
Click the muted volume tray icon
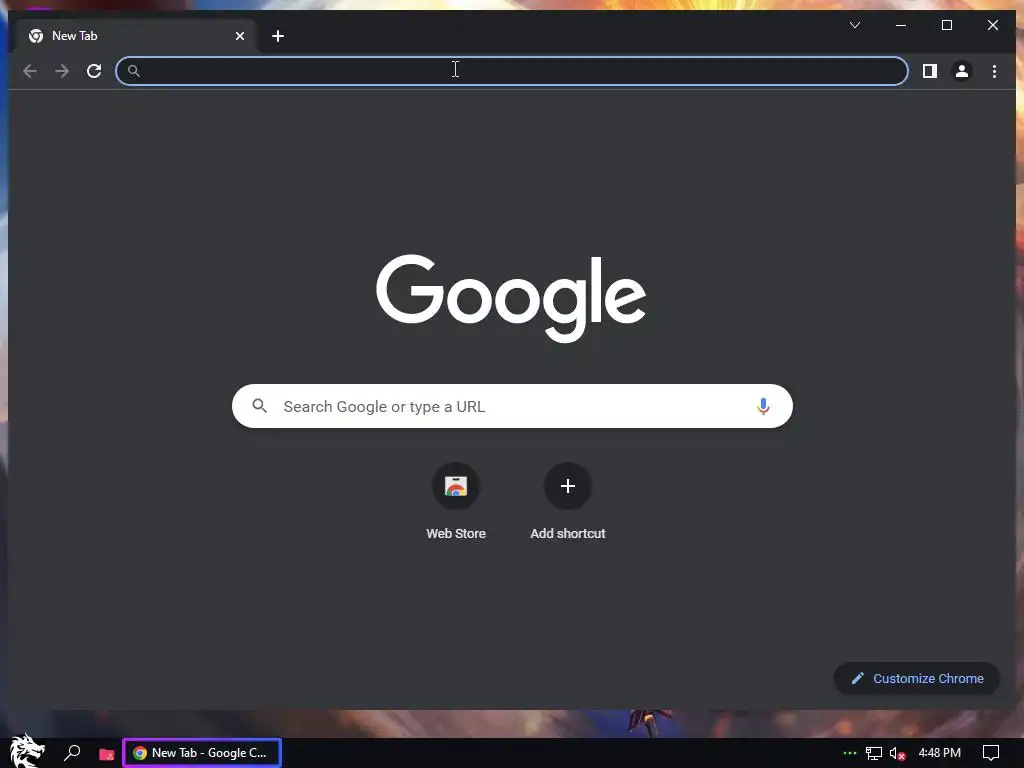[x=897, y=754]
